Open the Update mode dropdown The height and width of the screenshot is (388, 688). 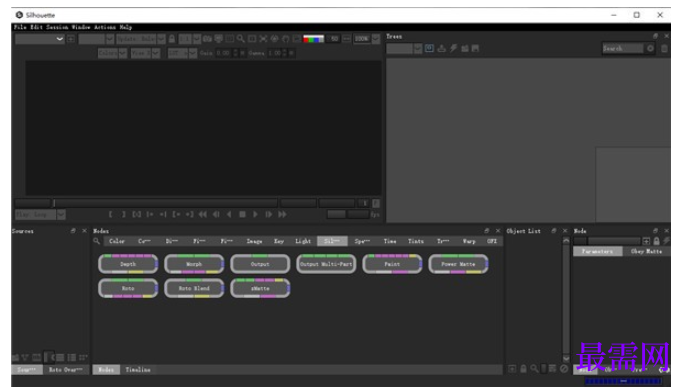140,39
